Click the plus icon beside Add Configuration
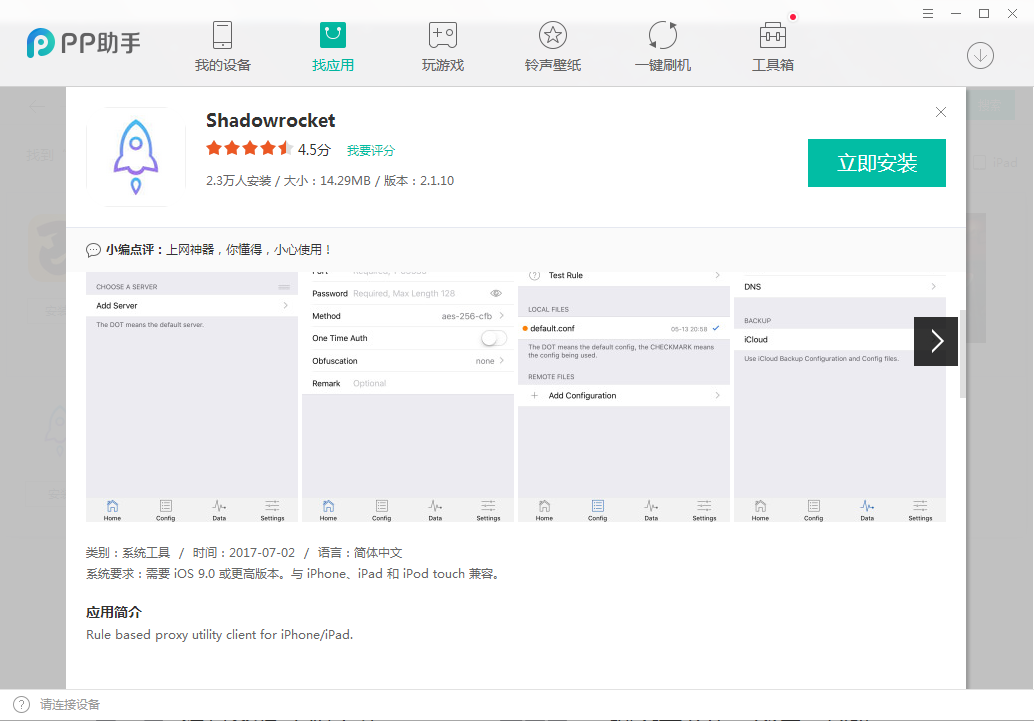 point(534,396)
